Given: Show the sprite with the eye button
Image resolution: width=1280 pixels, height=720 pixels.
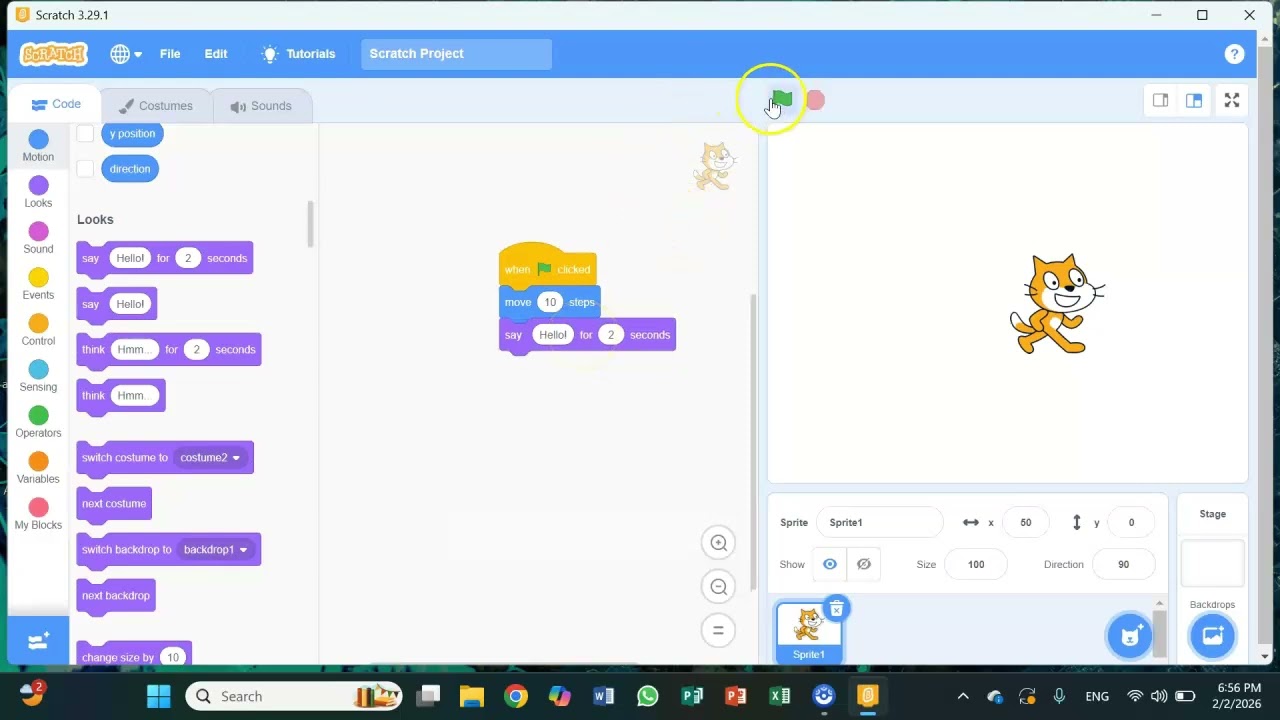Looking at the screenshot, I should 829,564.
